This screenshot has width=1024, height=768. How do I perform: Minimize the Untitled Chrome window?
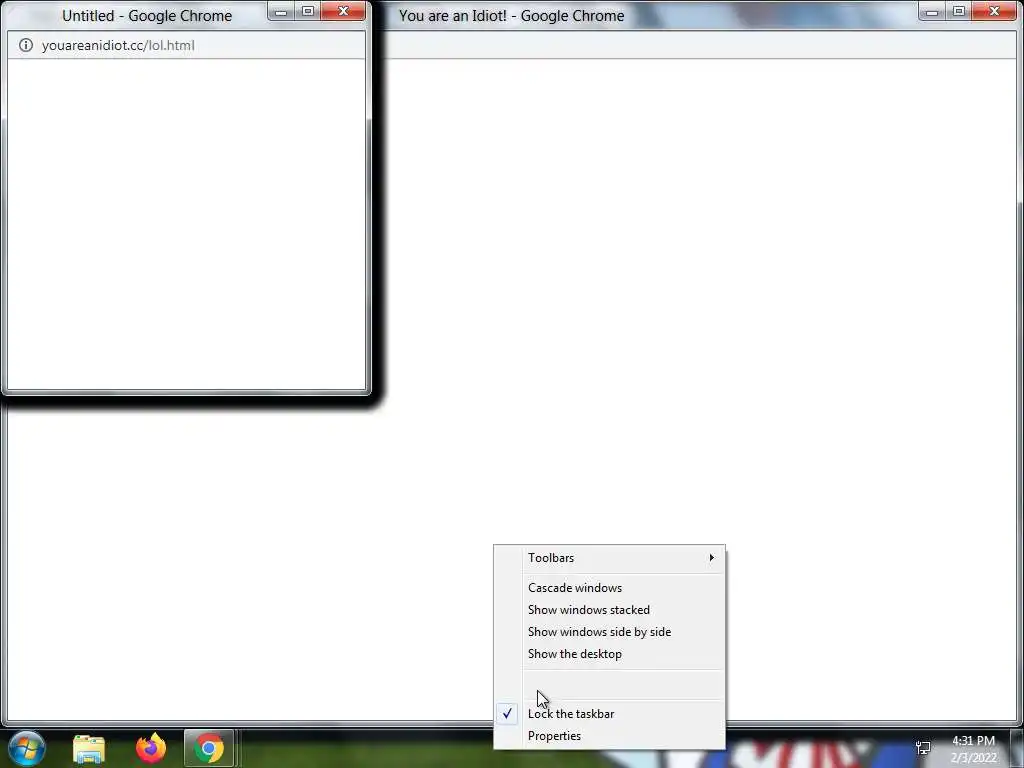coord(281,11)
